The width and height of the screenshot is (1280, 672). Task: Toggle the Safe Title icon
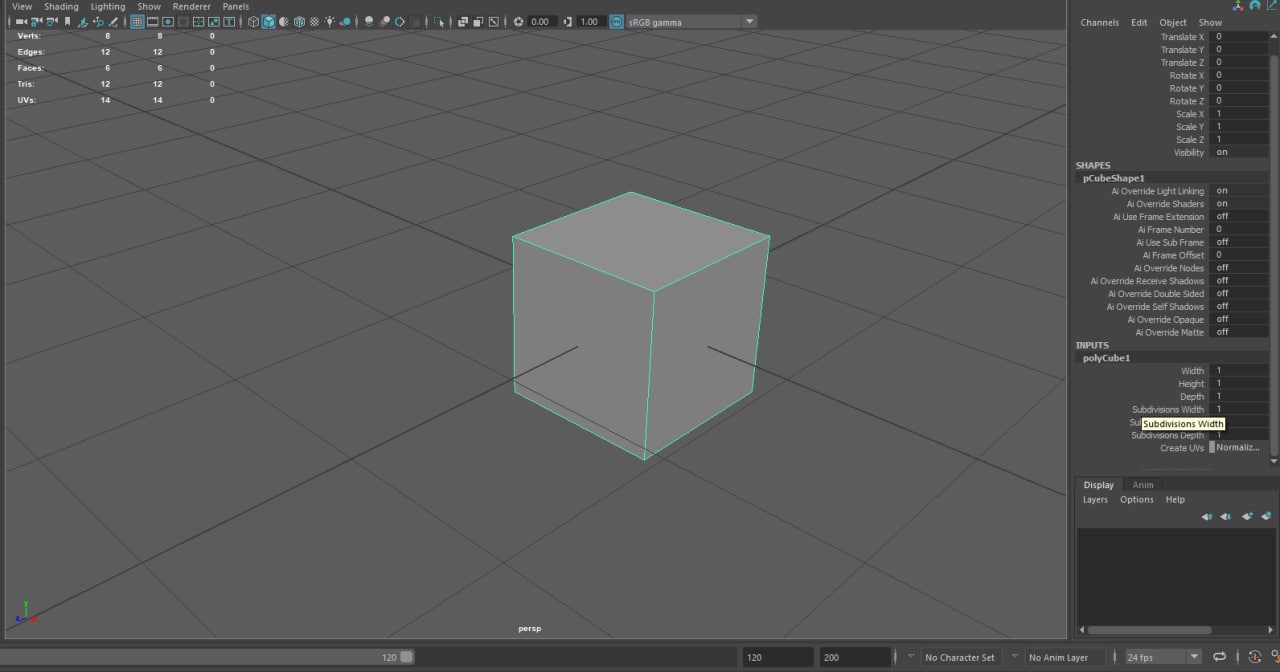[229, 21]
